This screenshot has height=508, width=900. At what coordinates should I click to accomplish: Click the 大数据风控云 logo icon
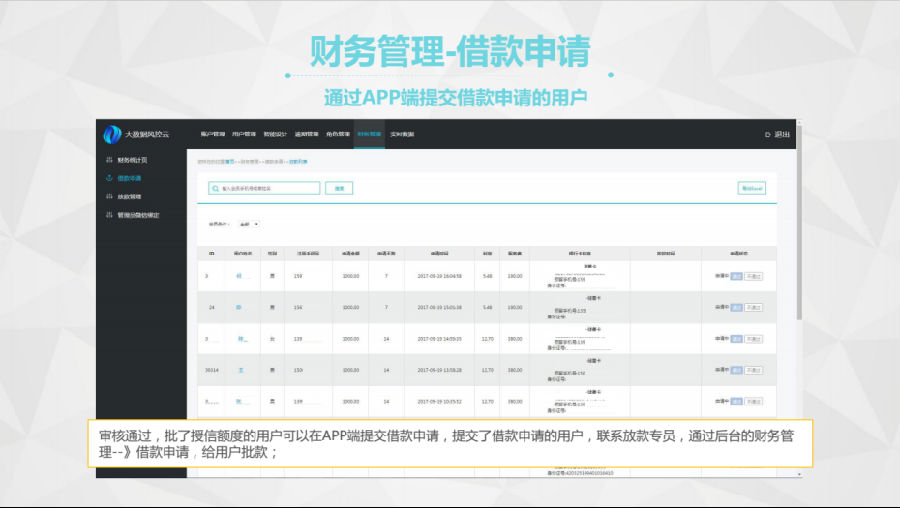coord(111,134)
